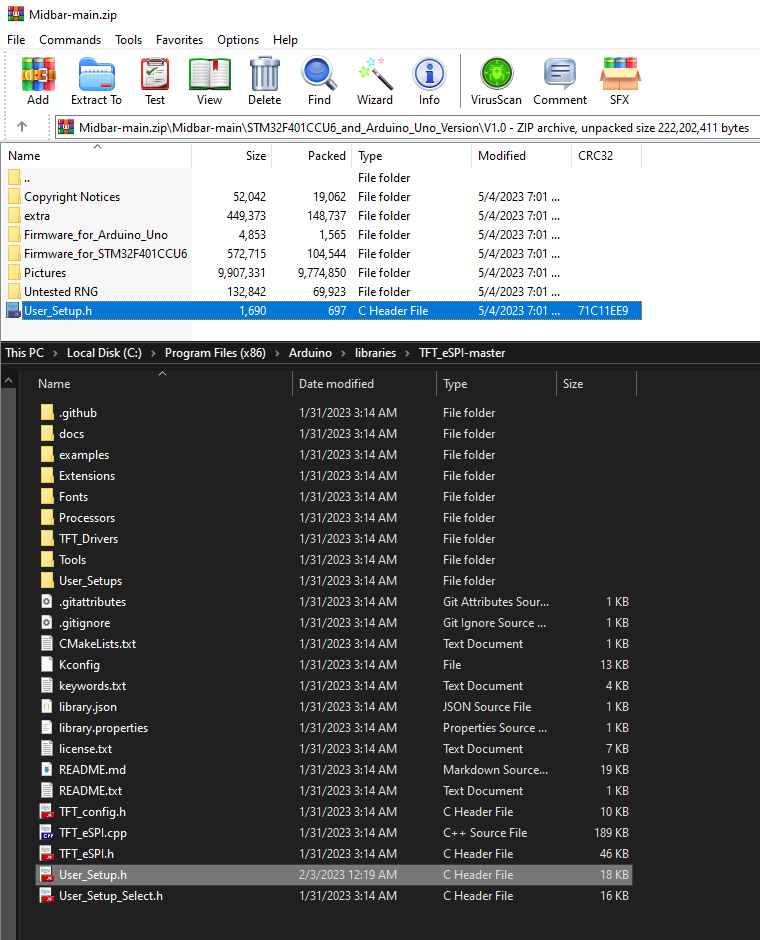Select keywords.txt in Explorer
This screenshot has width=760, height=940.
[92, 686]
